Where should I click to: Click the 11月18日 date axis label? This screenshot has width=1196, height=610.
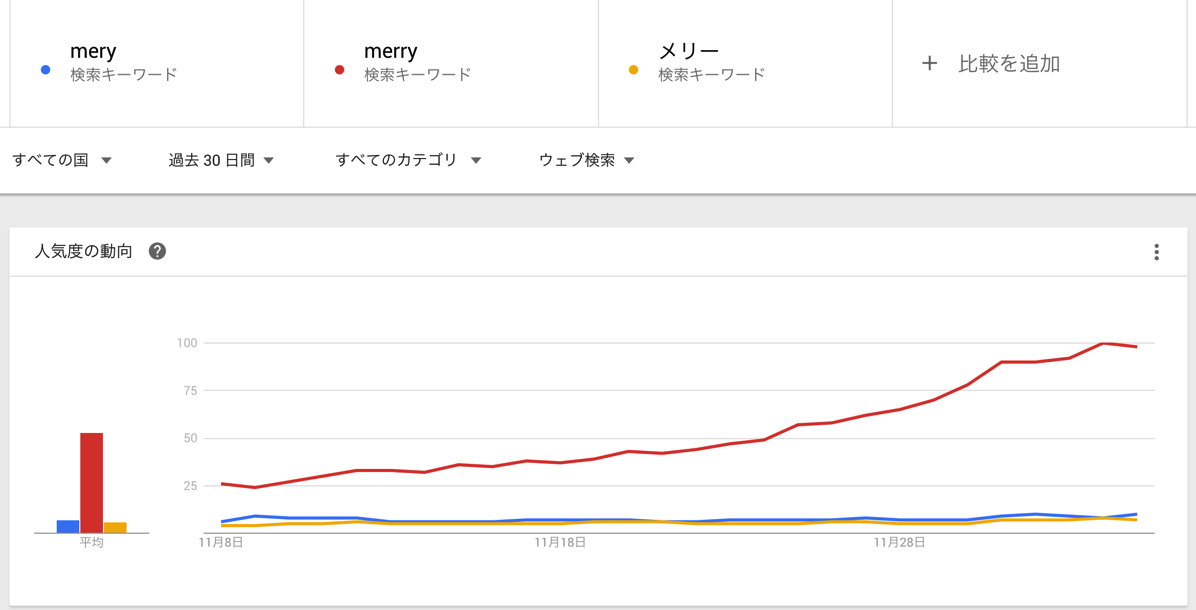[560, 542]
